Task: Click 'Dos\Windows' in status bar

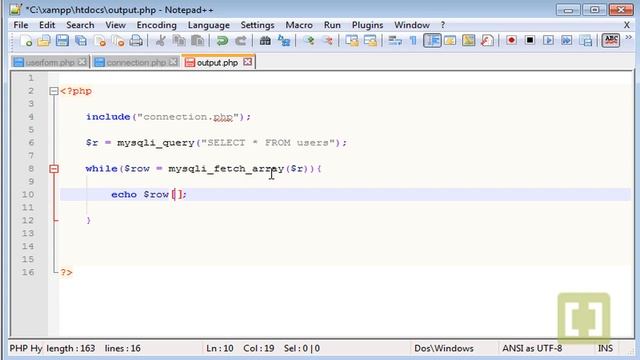Action: coord(444,348)
